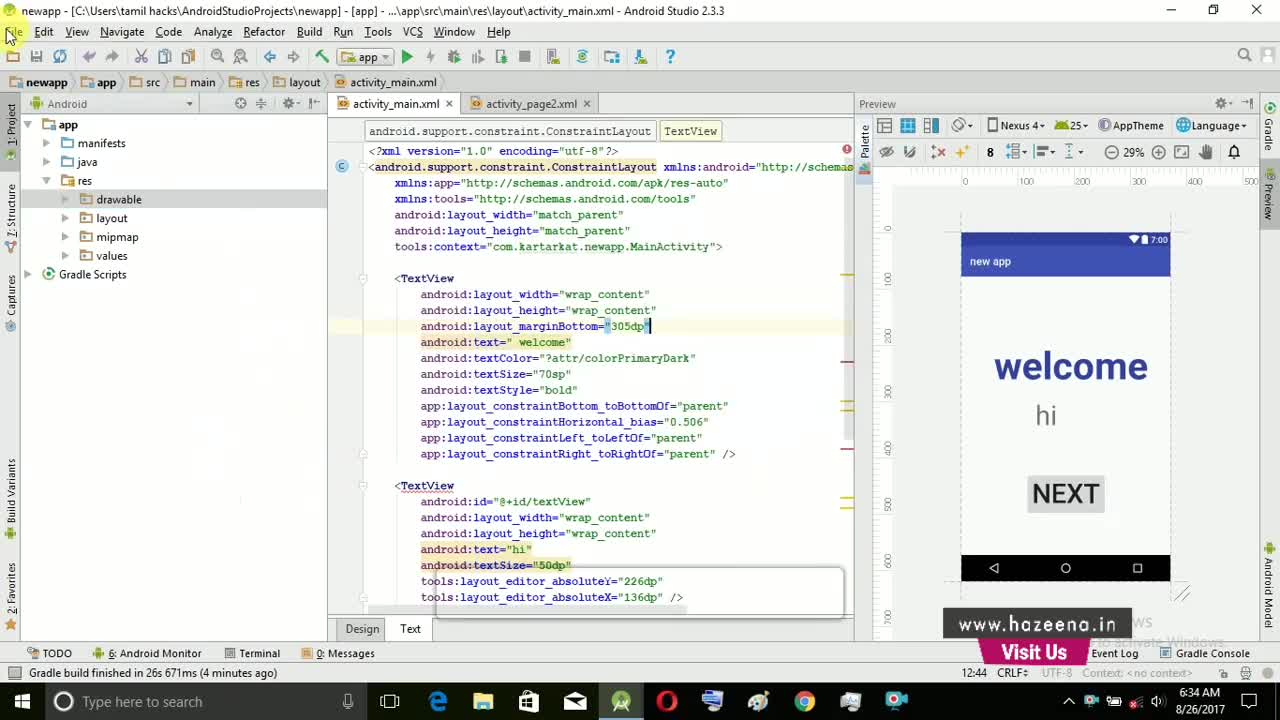Open the API 25 version dropdown
The width and height of the screenshot is (1280, 720).
pos(1072,125)
